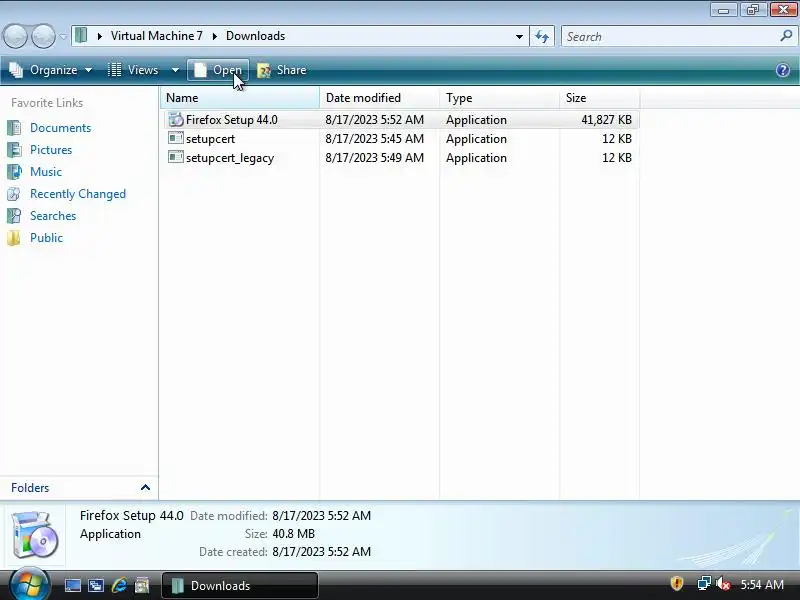Click the 5:45 AM date cell
Image resolution: width=800 pixels, height=600 pixels.
[374, 139]
